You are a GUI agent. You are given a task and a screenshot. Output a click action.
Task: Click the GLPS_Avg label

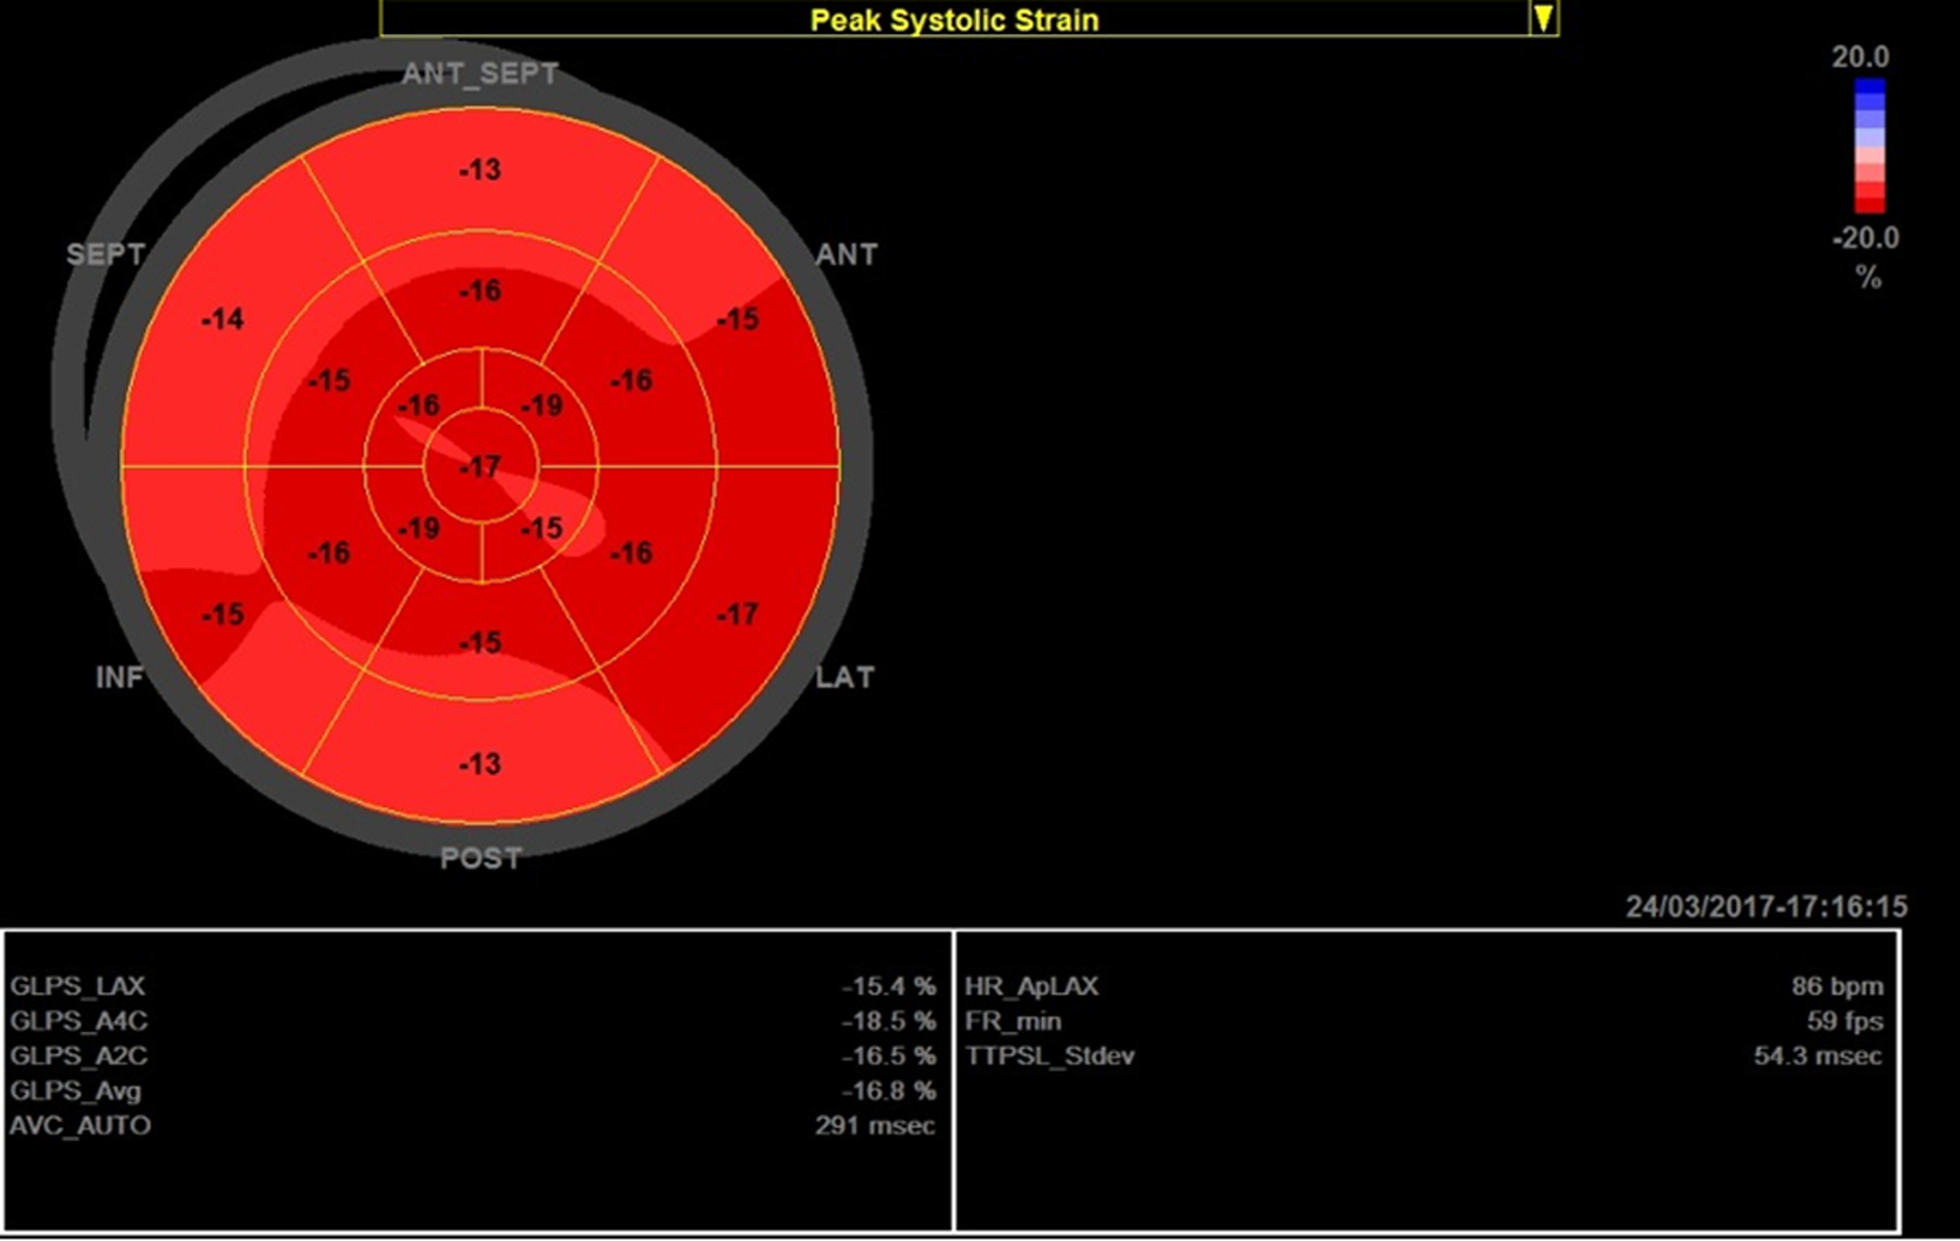tap(76, 1092)
